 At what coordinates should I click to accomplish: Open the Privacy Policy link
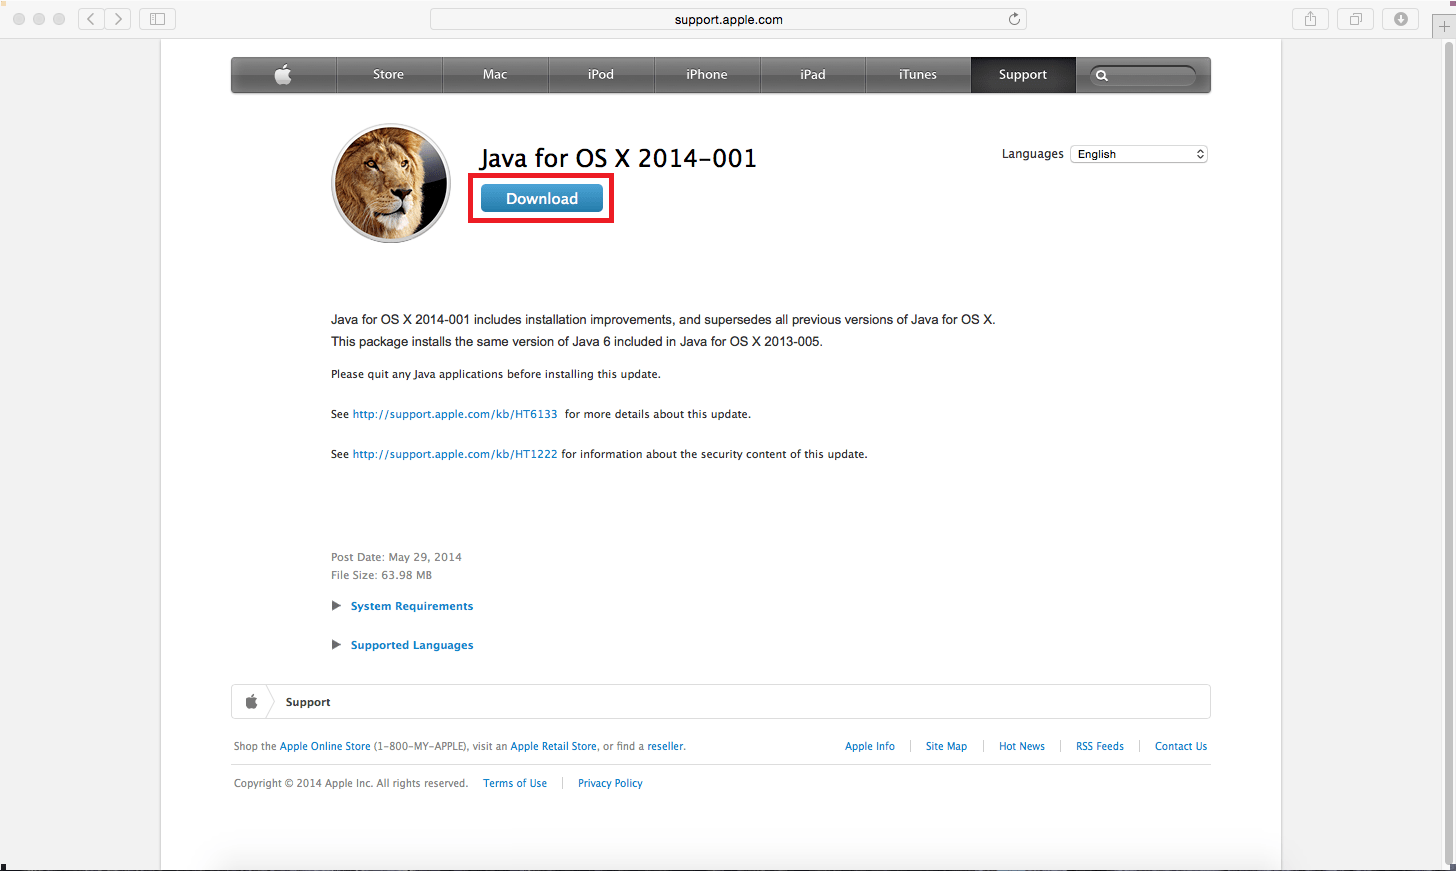pos(610,783)
